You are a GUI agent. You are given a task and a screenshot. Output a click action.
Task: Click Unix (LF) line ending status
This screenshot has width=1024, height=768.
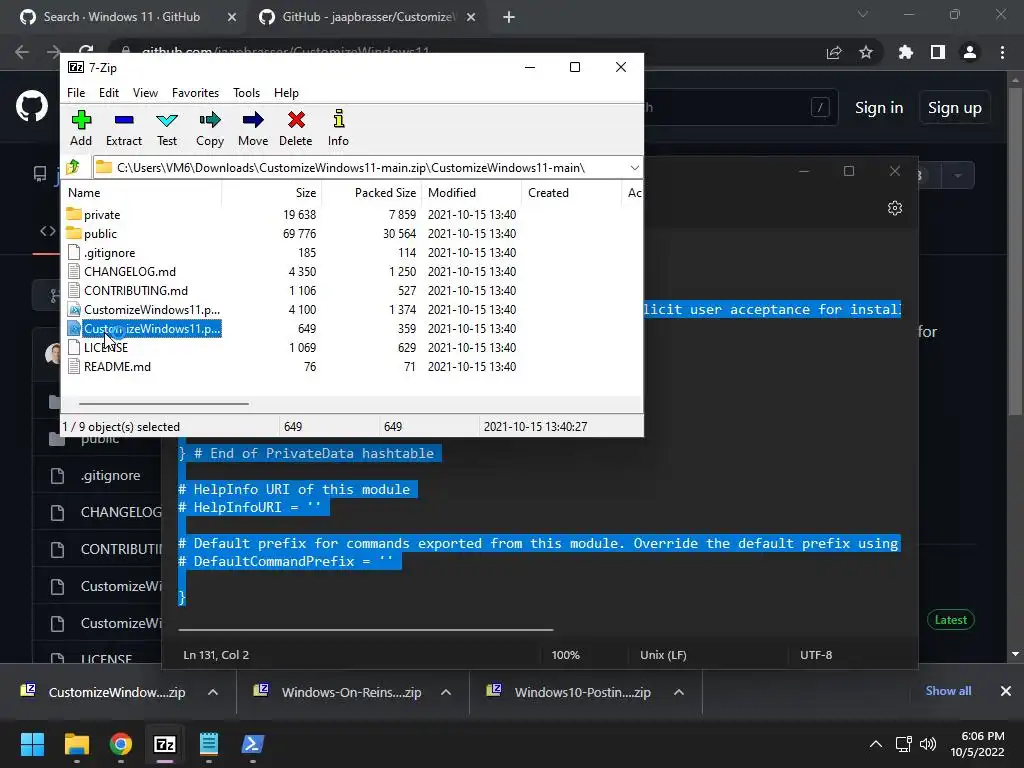coord(663,654)
